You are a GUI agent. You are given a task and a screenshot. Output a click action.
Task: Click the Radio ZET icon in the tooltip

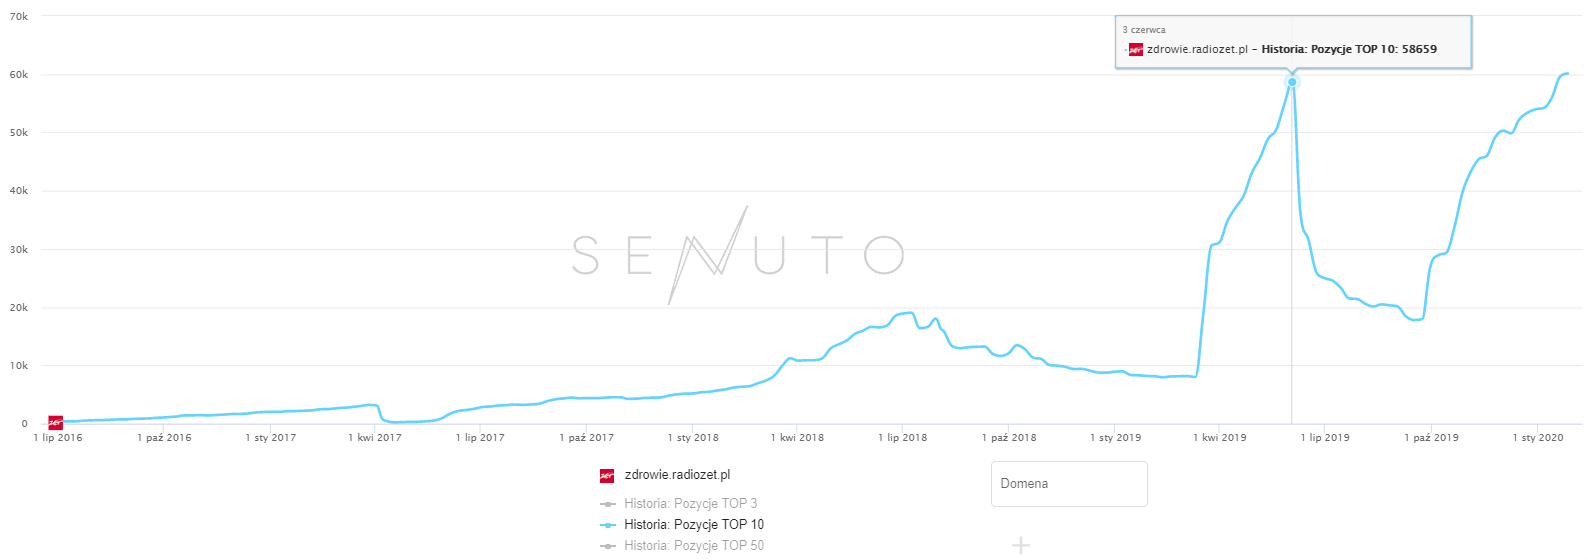pos(1135,49)
